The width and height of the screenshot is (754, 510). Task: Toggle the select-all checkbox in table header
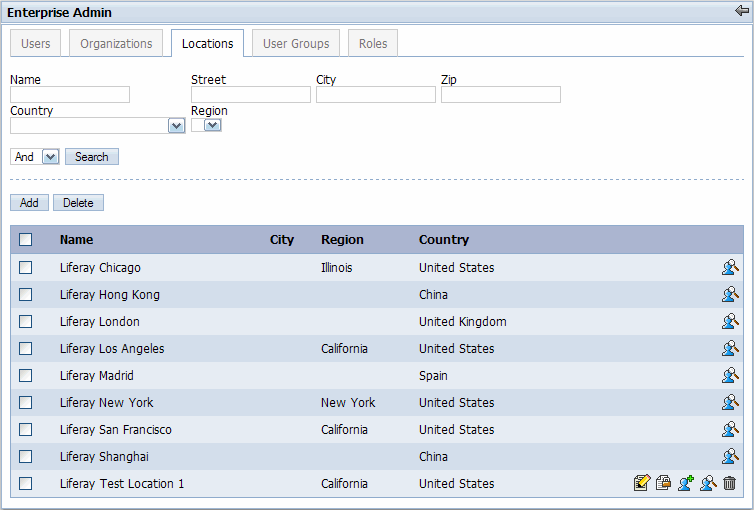(25, 239)
